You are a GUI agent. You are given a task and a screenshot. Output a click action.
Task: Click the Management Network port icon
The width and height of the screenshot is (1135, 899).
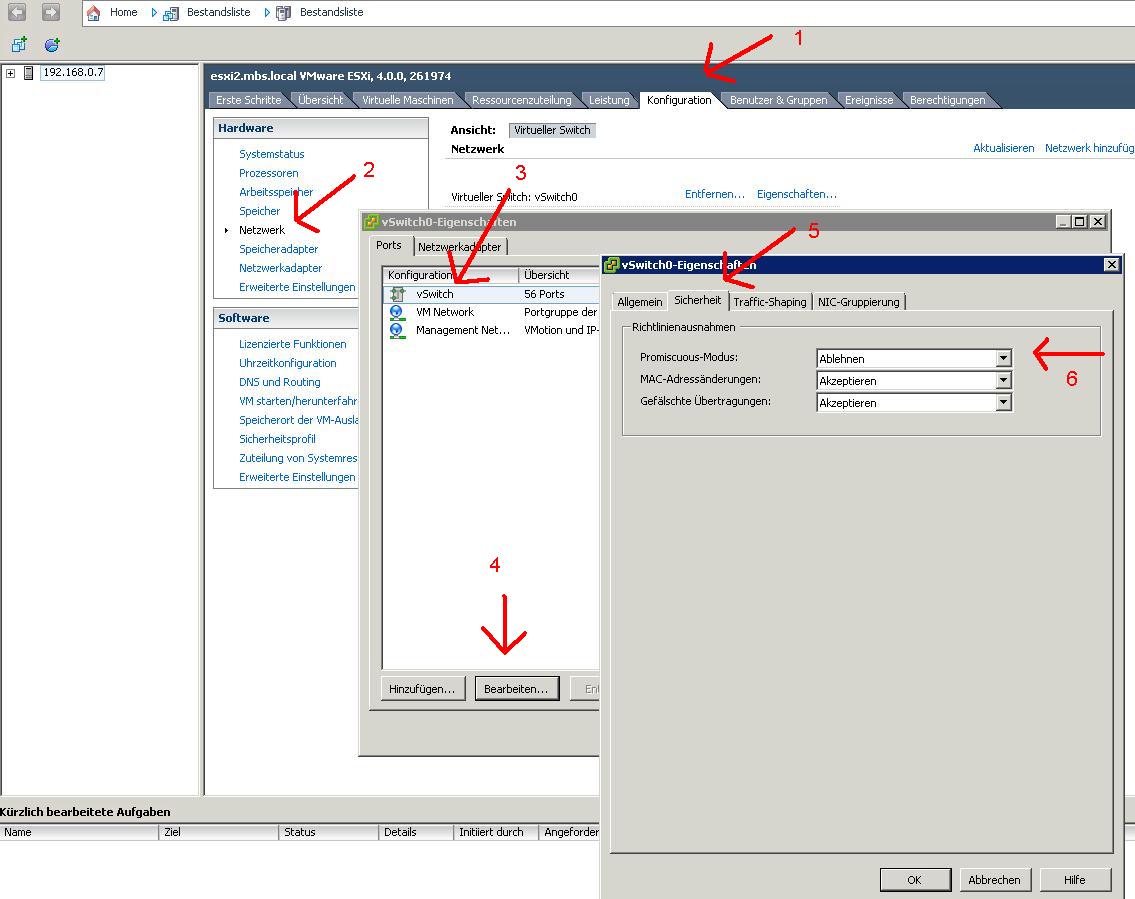[x=397, y=330]
